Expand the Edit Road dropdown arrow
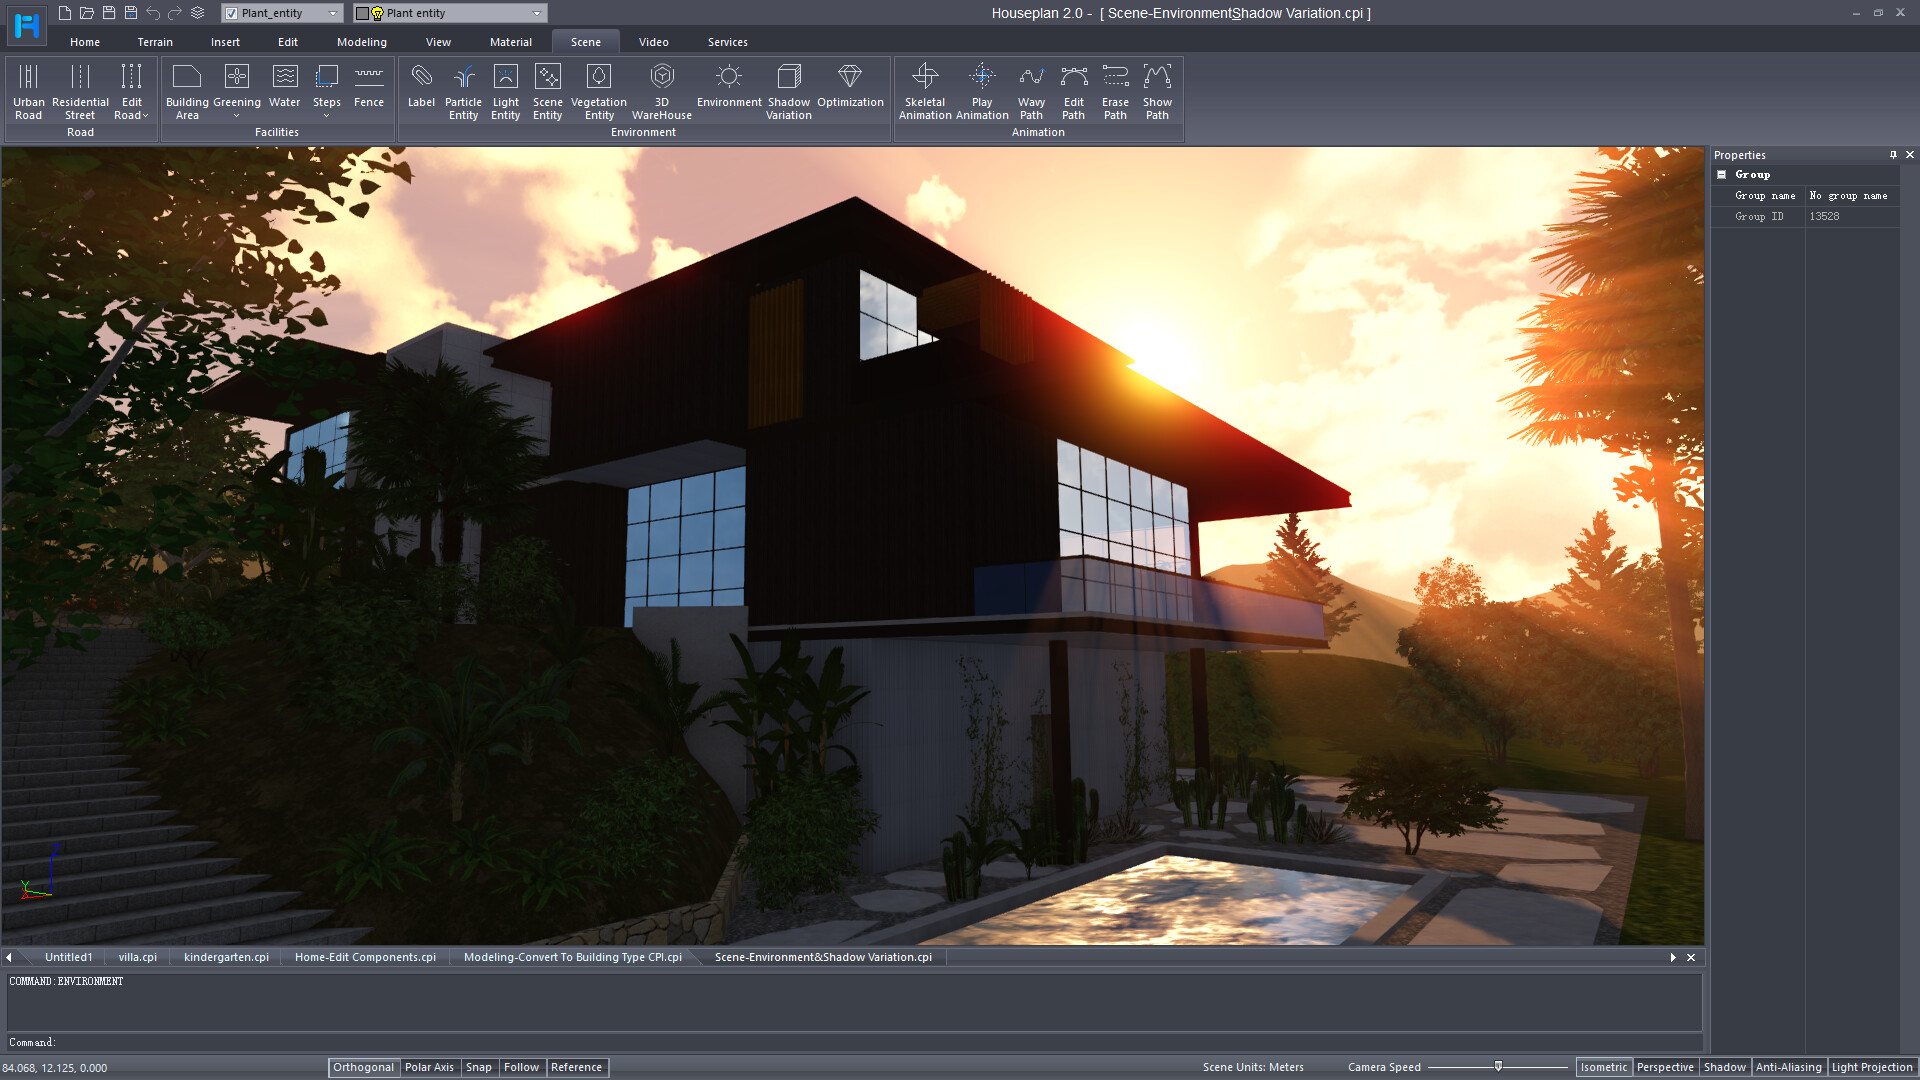 (146, 116)
